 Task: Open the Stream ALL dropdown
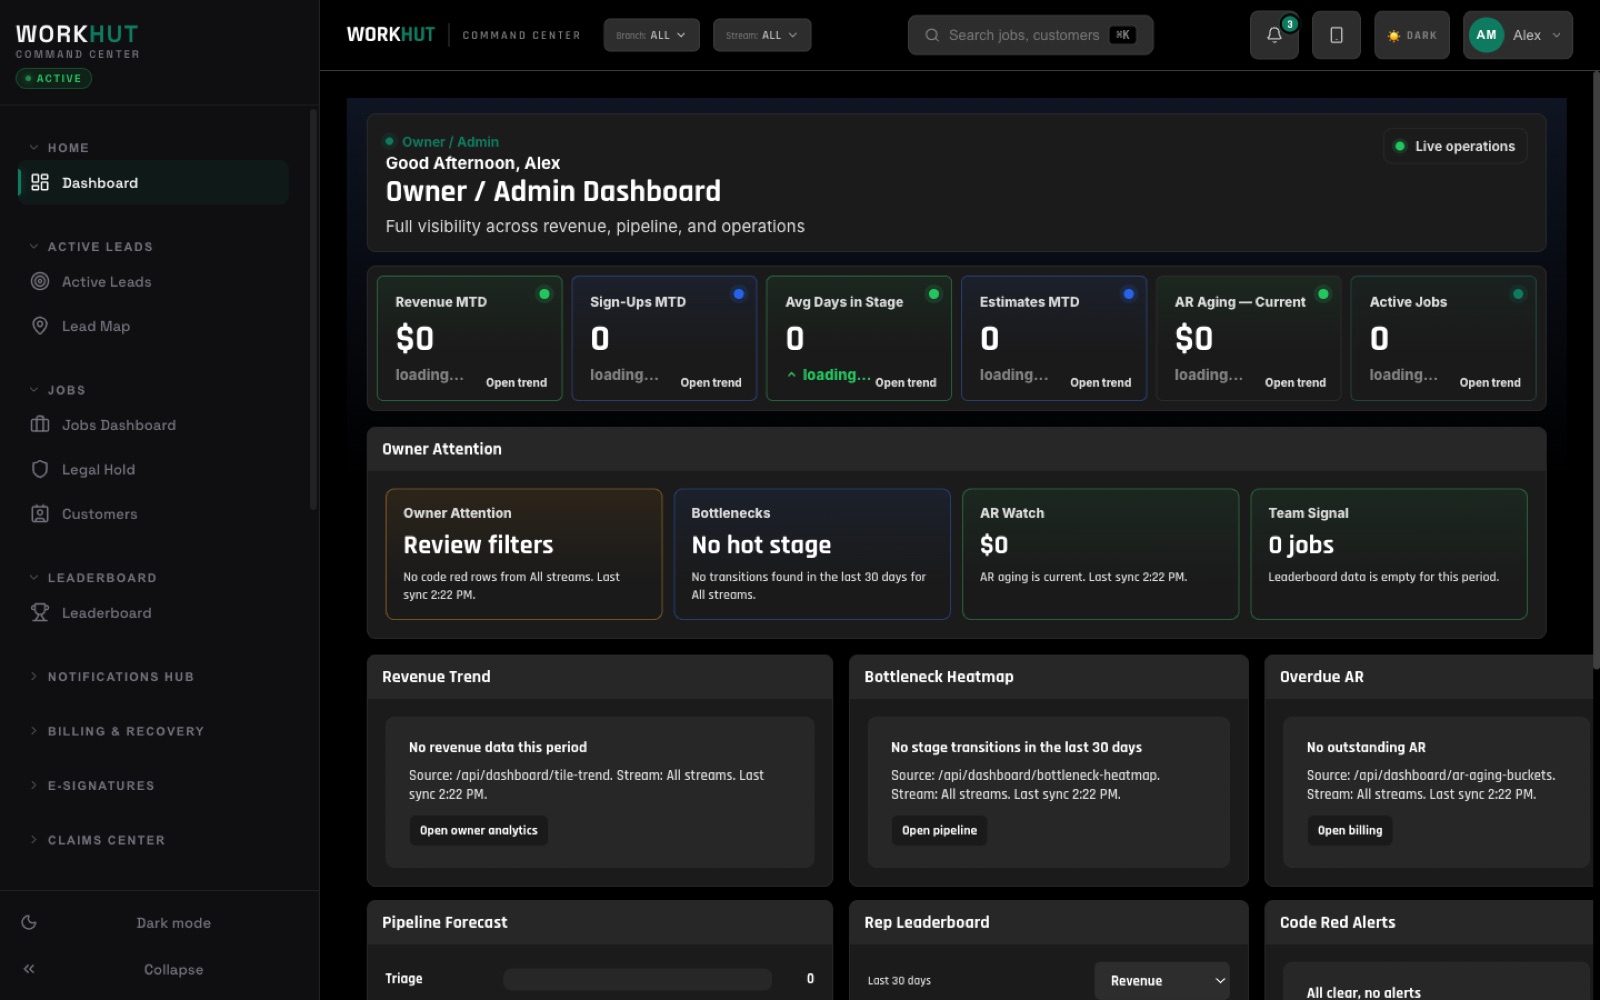tap(762, 35)
